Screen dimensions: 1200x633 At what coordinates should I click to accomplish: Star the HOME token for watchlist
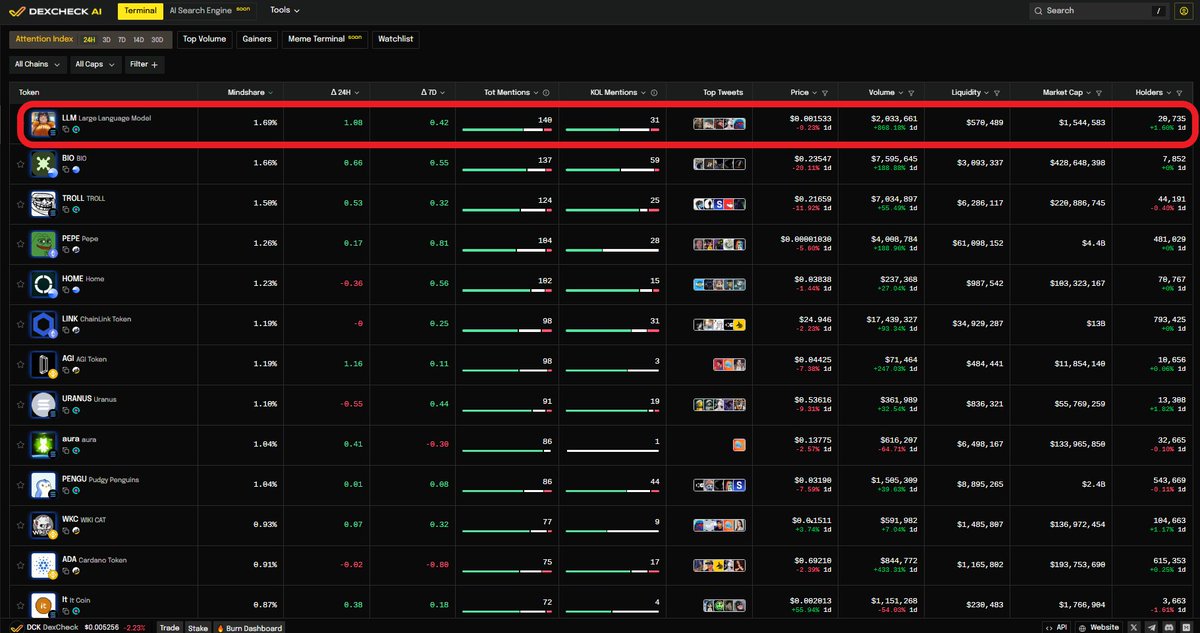coord(20,284)
